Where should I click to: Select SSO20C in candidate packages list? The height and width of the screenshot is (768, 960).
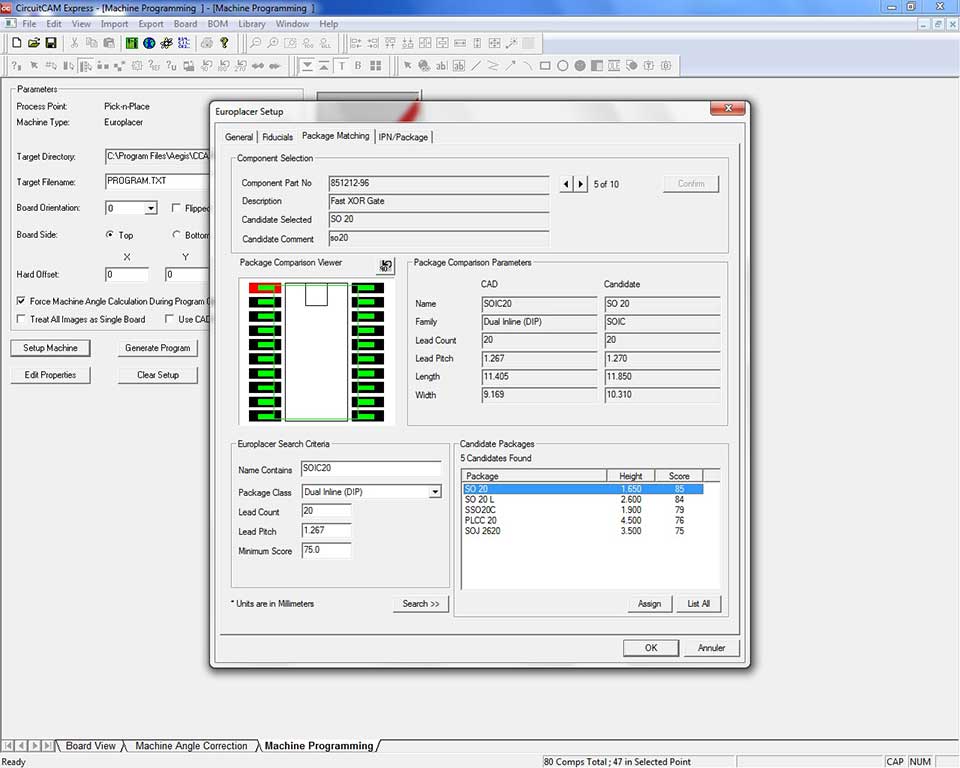[481, 510]
